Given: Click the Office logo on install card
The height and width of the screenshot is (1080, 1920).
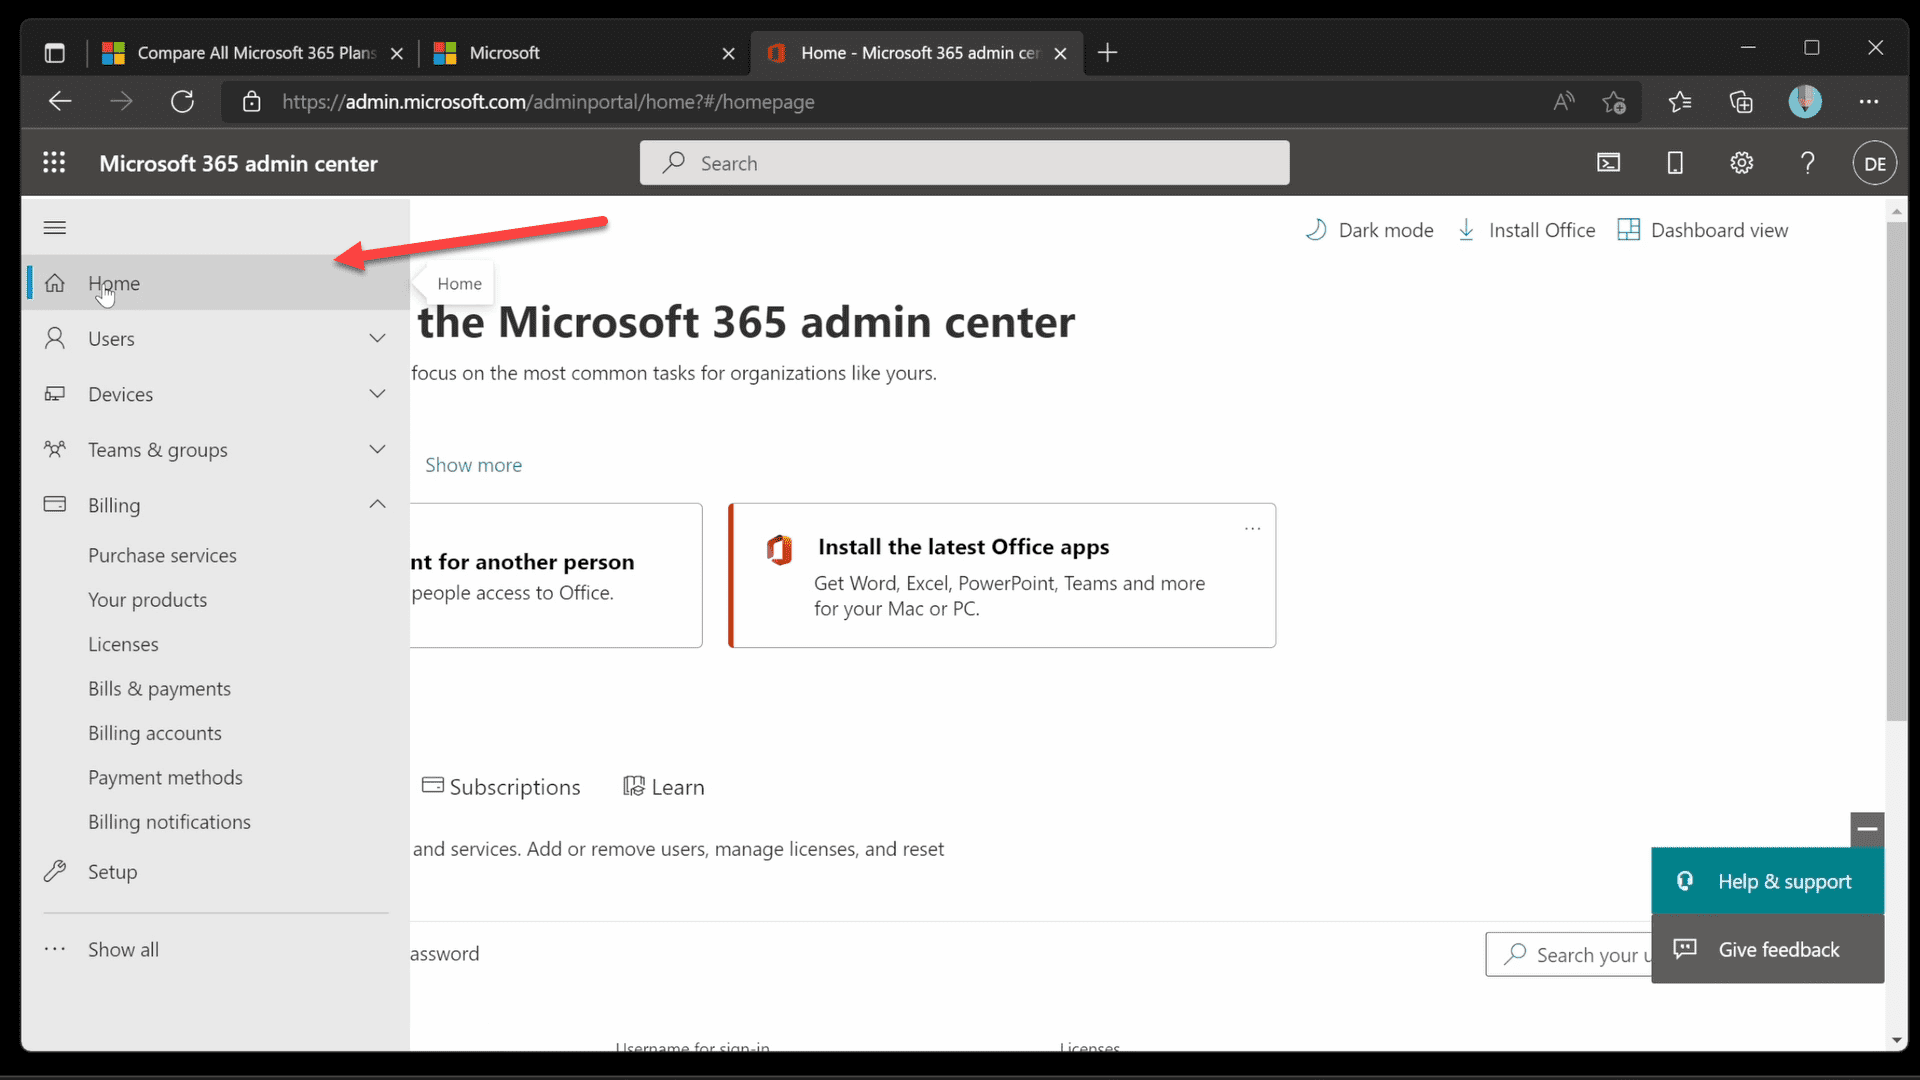Looking at the screenshot, I should [x=779, y=549].
